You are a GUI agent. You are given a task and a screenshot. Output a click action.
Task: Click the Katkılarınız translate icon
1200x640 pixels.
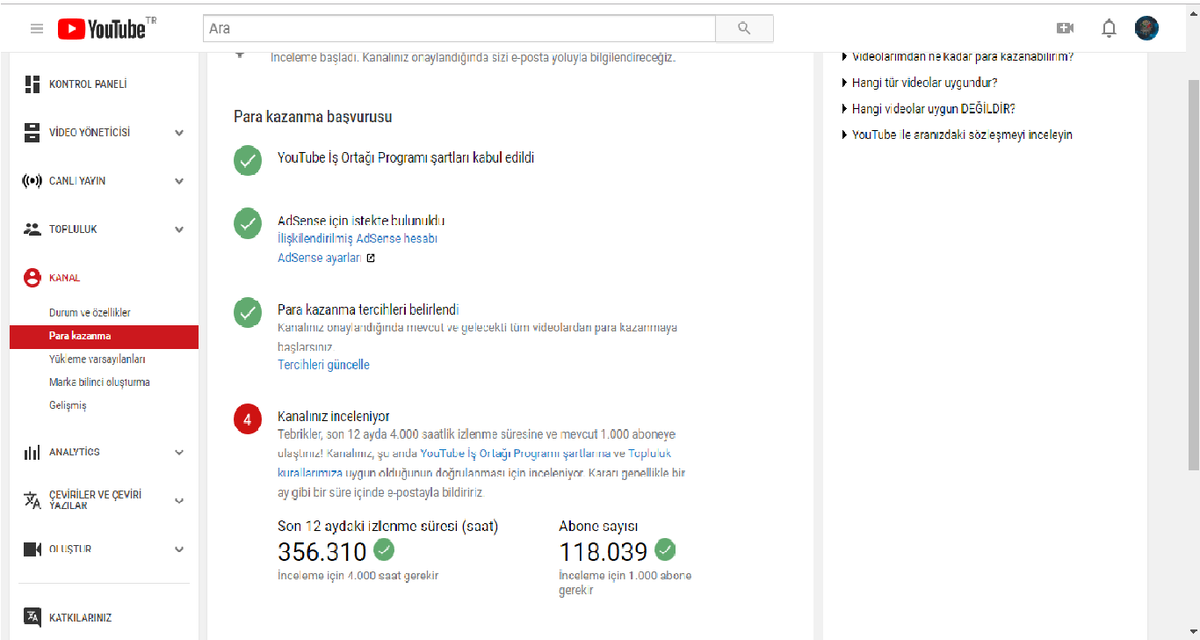[x=31, y=617]
